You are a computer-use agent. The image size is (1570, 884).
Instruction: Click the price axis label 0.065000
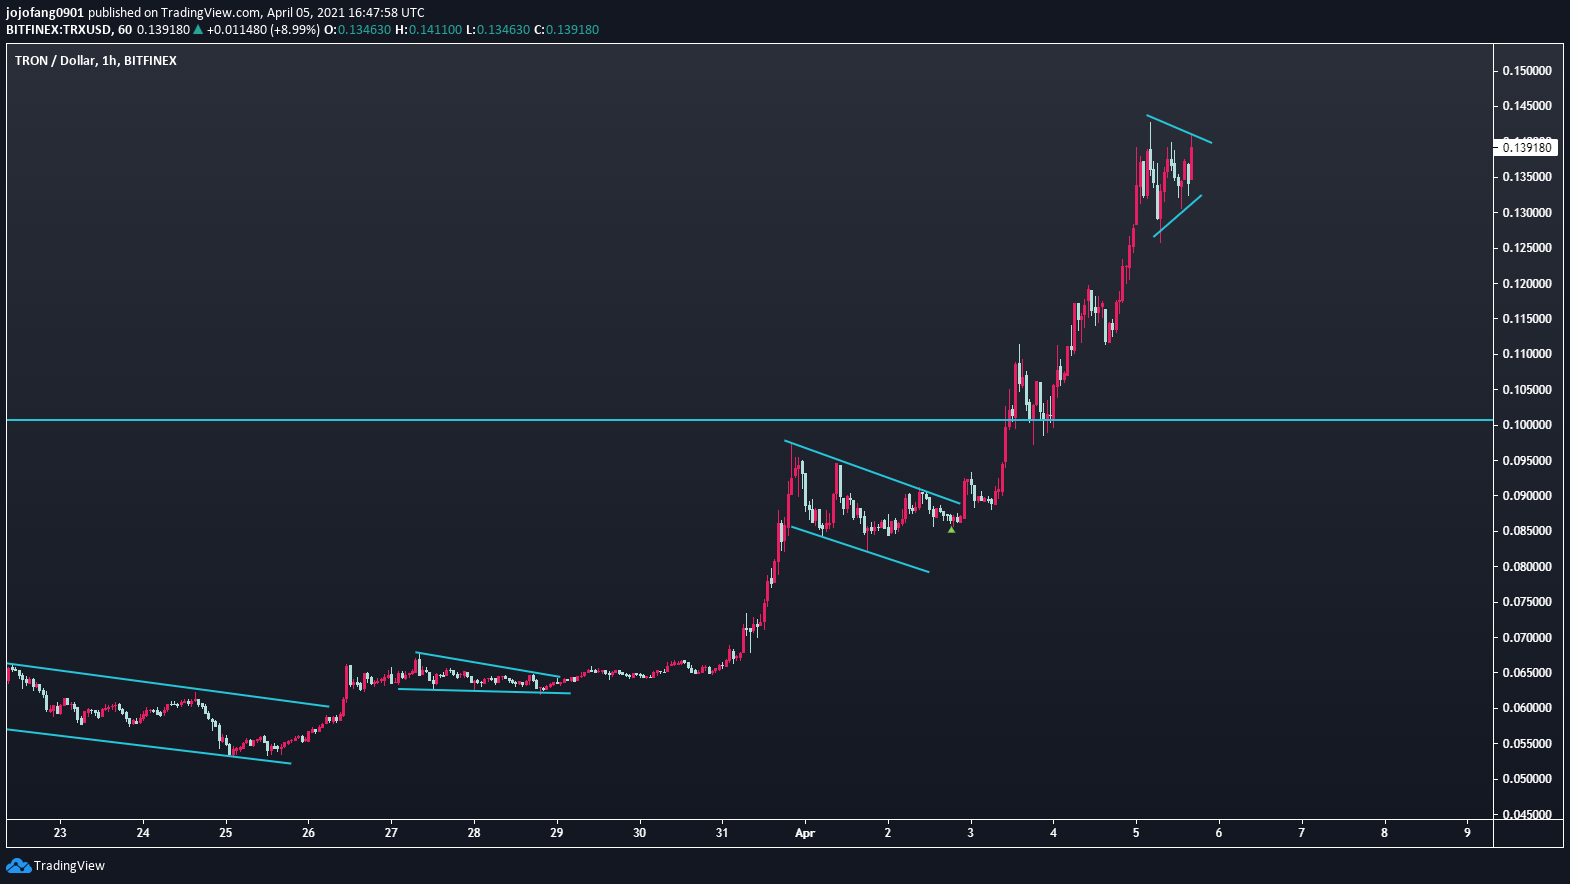point(1527,673)
